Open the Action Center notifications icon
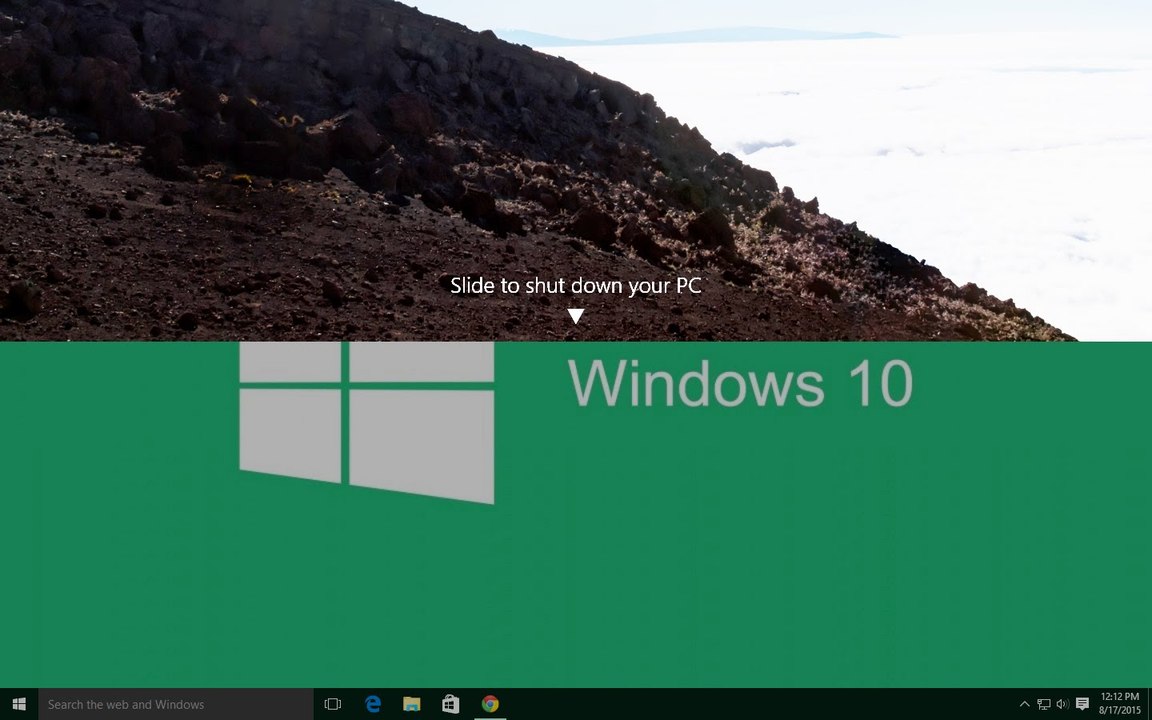This screenshot has width=1152, height=720. click(x=1081, y=704)
